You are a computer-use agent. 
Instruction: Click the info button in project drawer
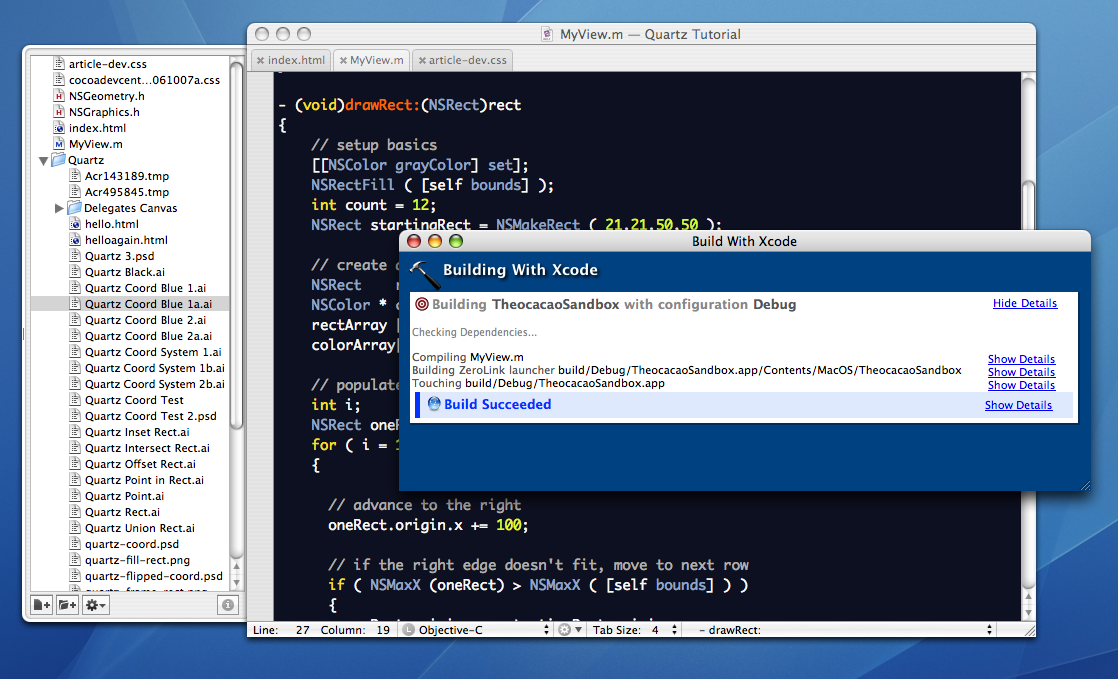click(x=227, y=605)
